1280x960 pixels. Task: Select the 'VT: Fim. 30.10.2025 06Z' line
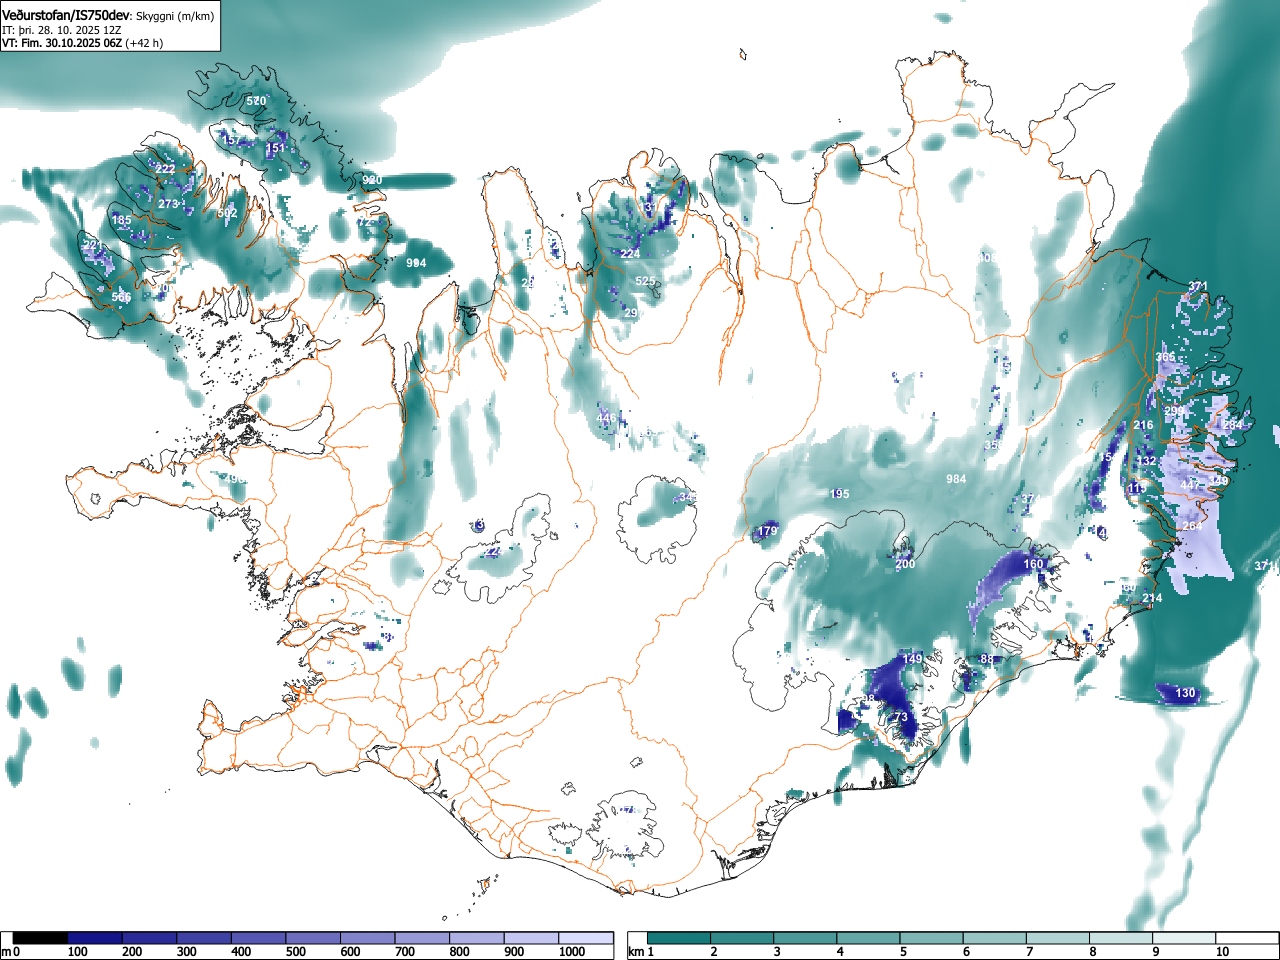pos(62,43)
